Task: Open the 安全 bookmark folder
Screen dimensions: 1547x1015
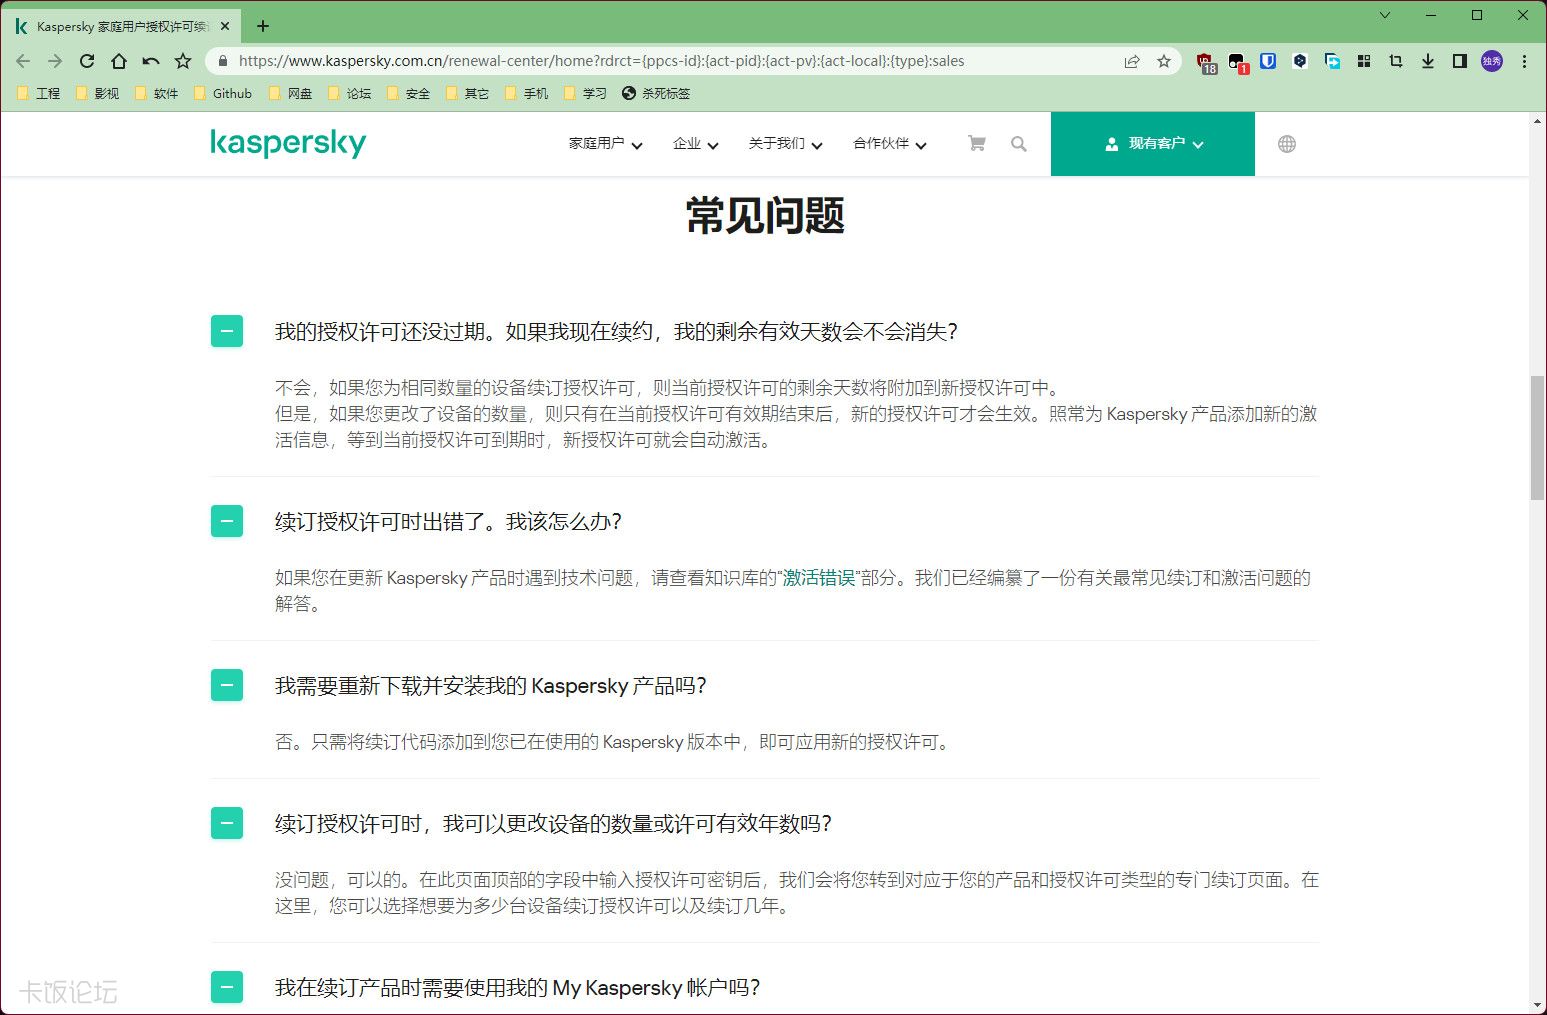Action: point(409,93)
